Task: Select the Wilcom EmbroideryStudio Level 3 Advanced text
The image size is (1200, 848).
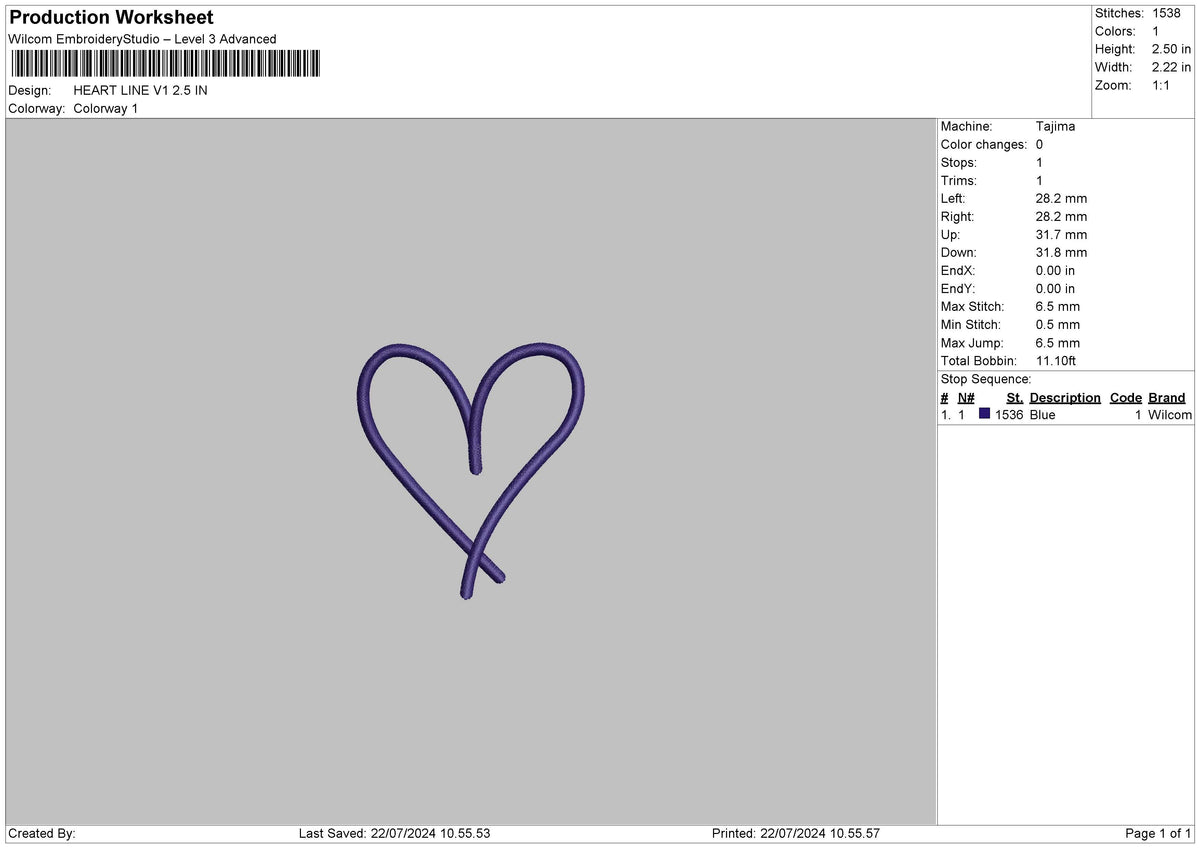Action: [142, 39]
